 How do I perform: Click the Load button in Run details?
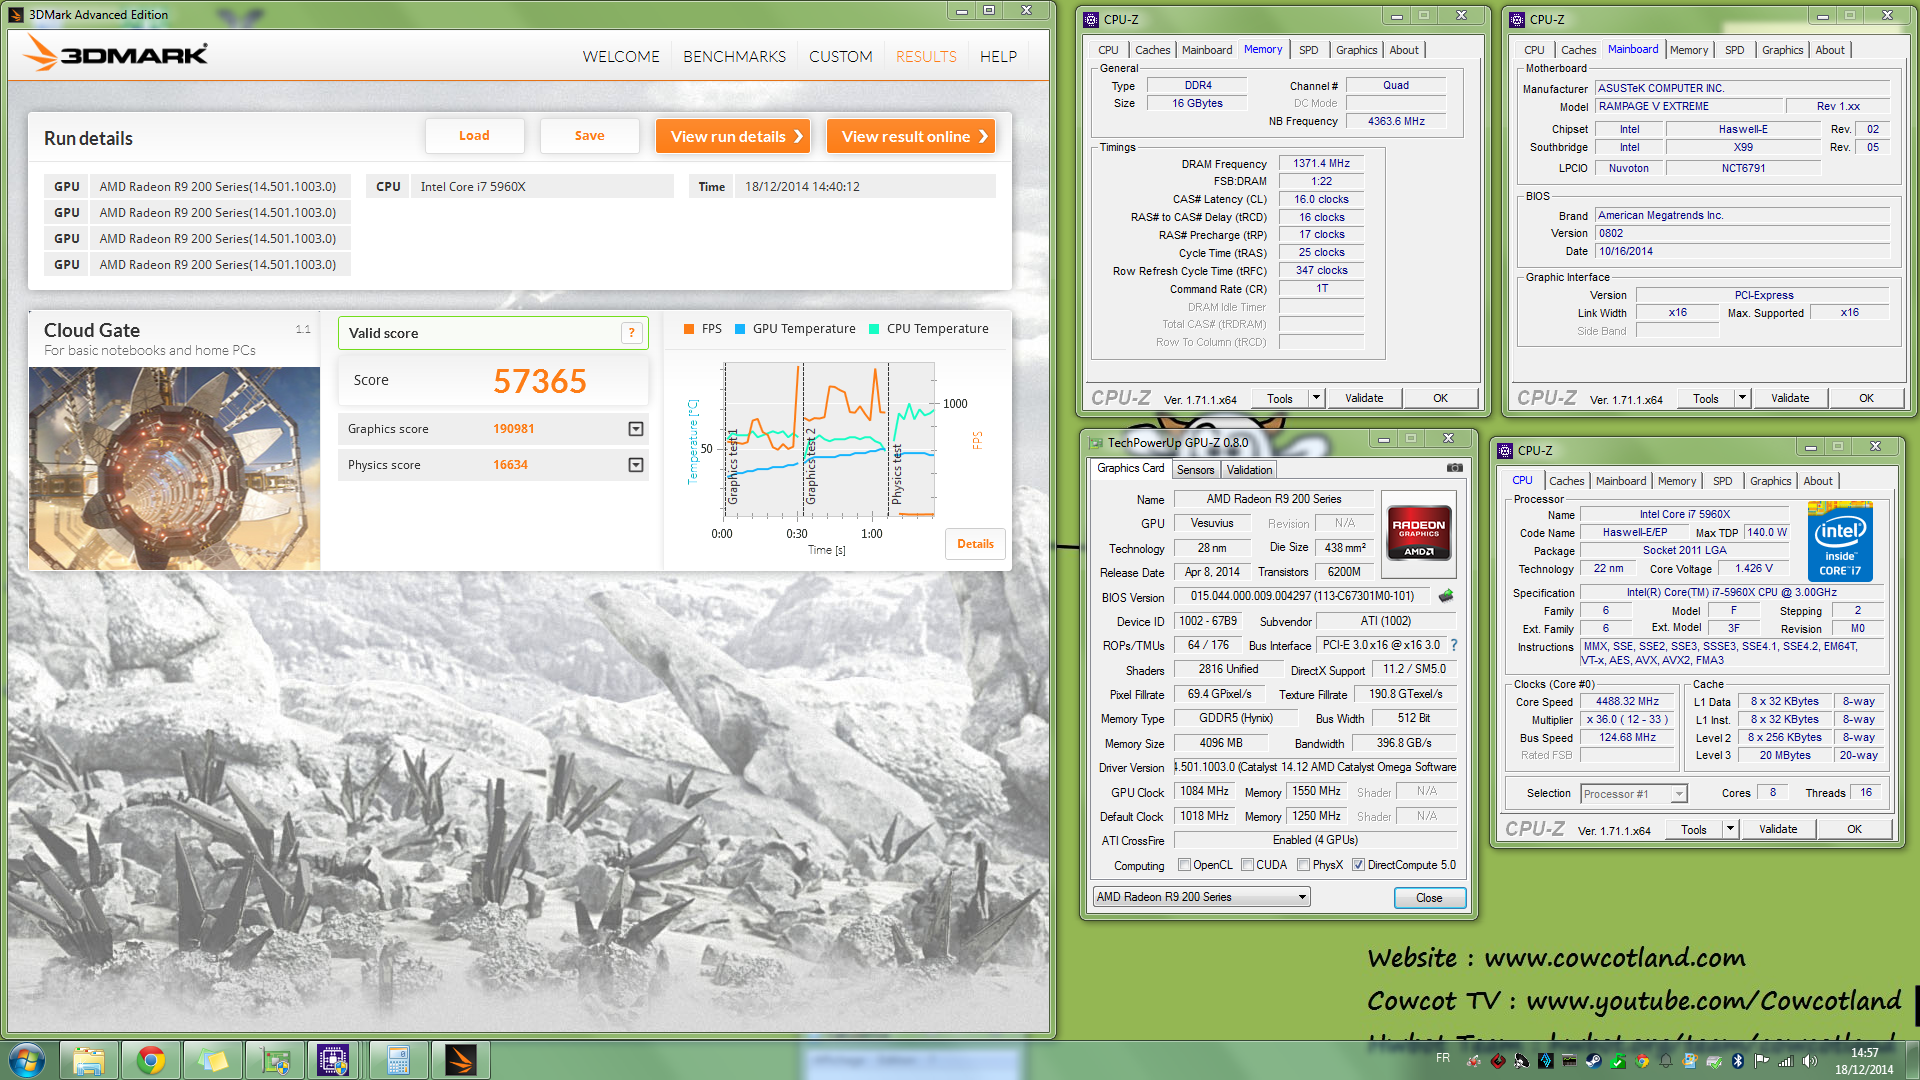(474, 136)
